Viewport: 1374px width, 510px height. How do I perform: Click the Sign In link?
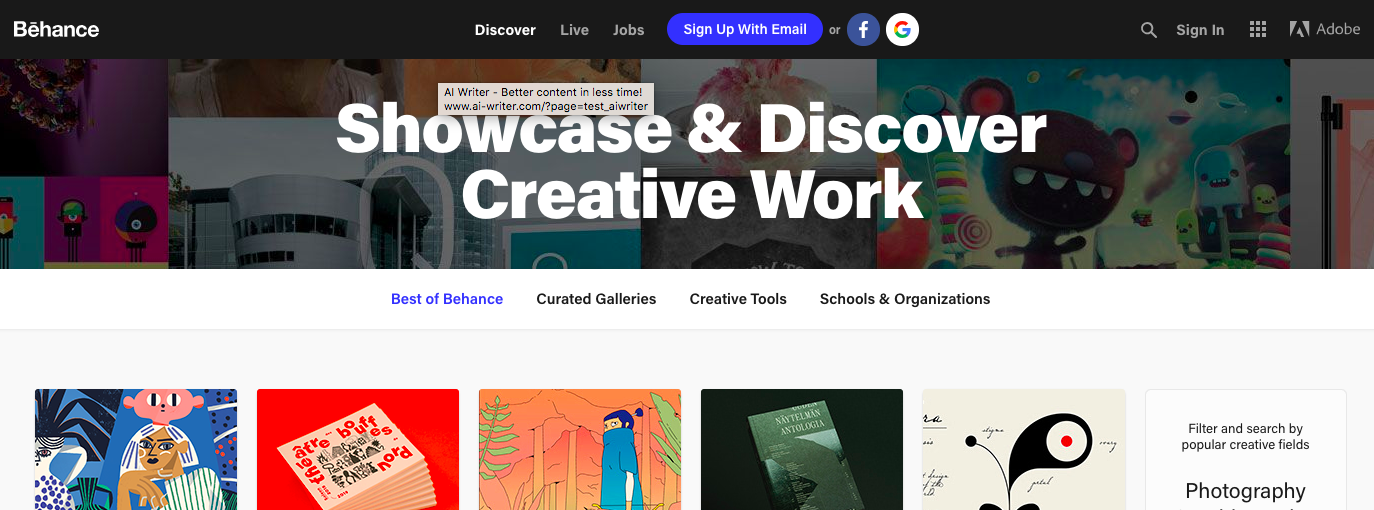(x=1200, y=30)
